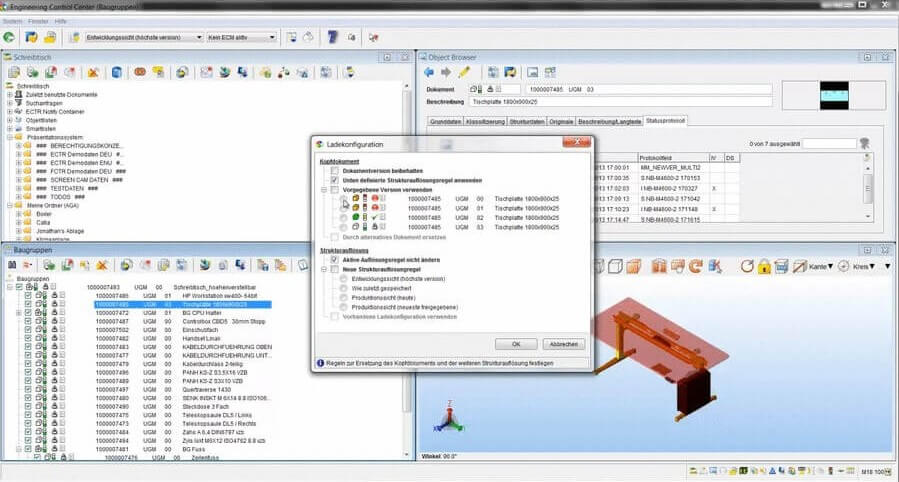Viewport: 899px width, 482px height.
Task: Enable 'Dokumentversion beibehalten' checkbox
Action: [x=335, y=171]
